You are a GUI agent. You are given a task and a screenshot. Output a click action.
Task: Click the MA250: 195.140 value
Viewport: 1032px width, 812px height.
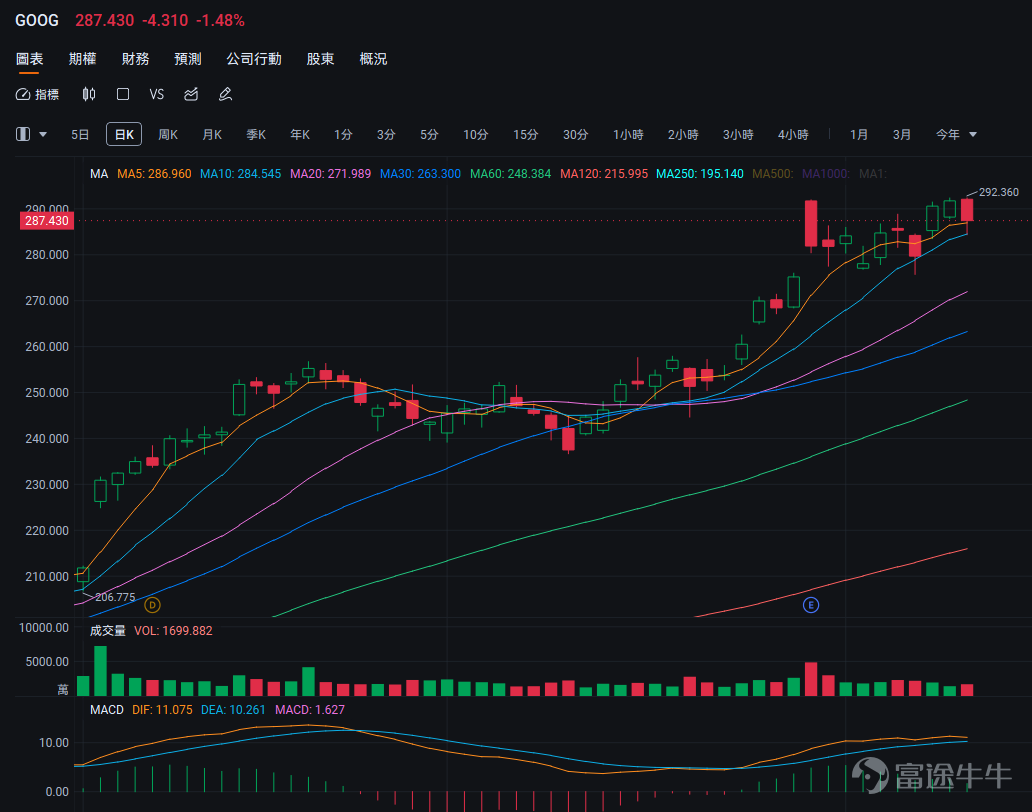(700, 174)
